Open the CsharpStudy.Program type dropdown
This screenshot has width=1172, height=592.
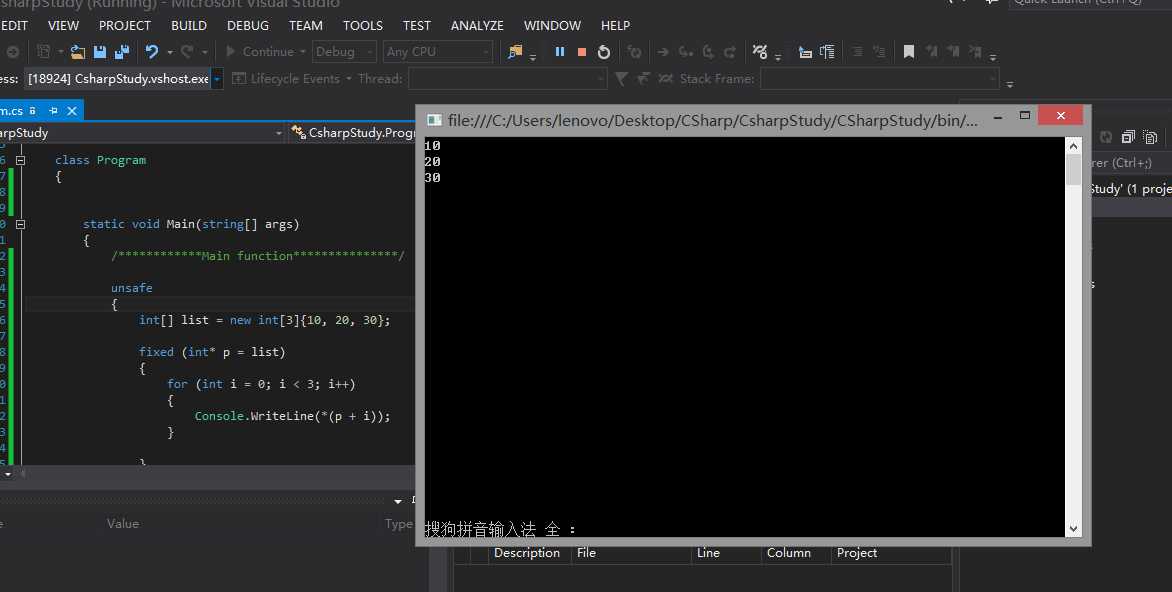point(352,132)
